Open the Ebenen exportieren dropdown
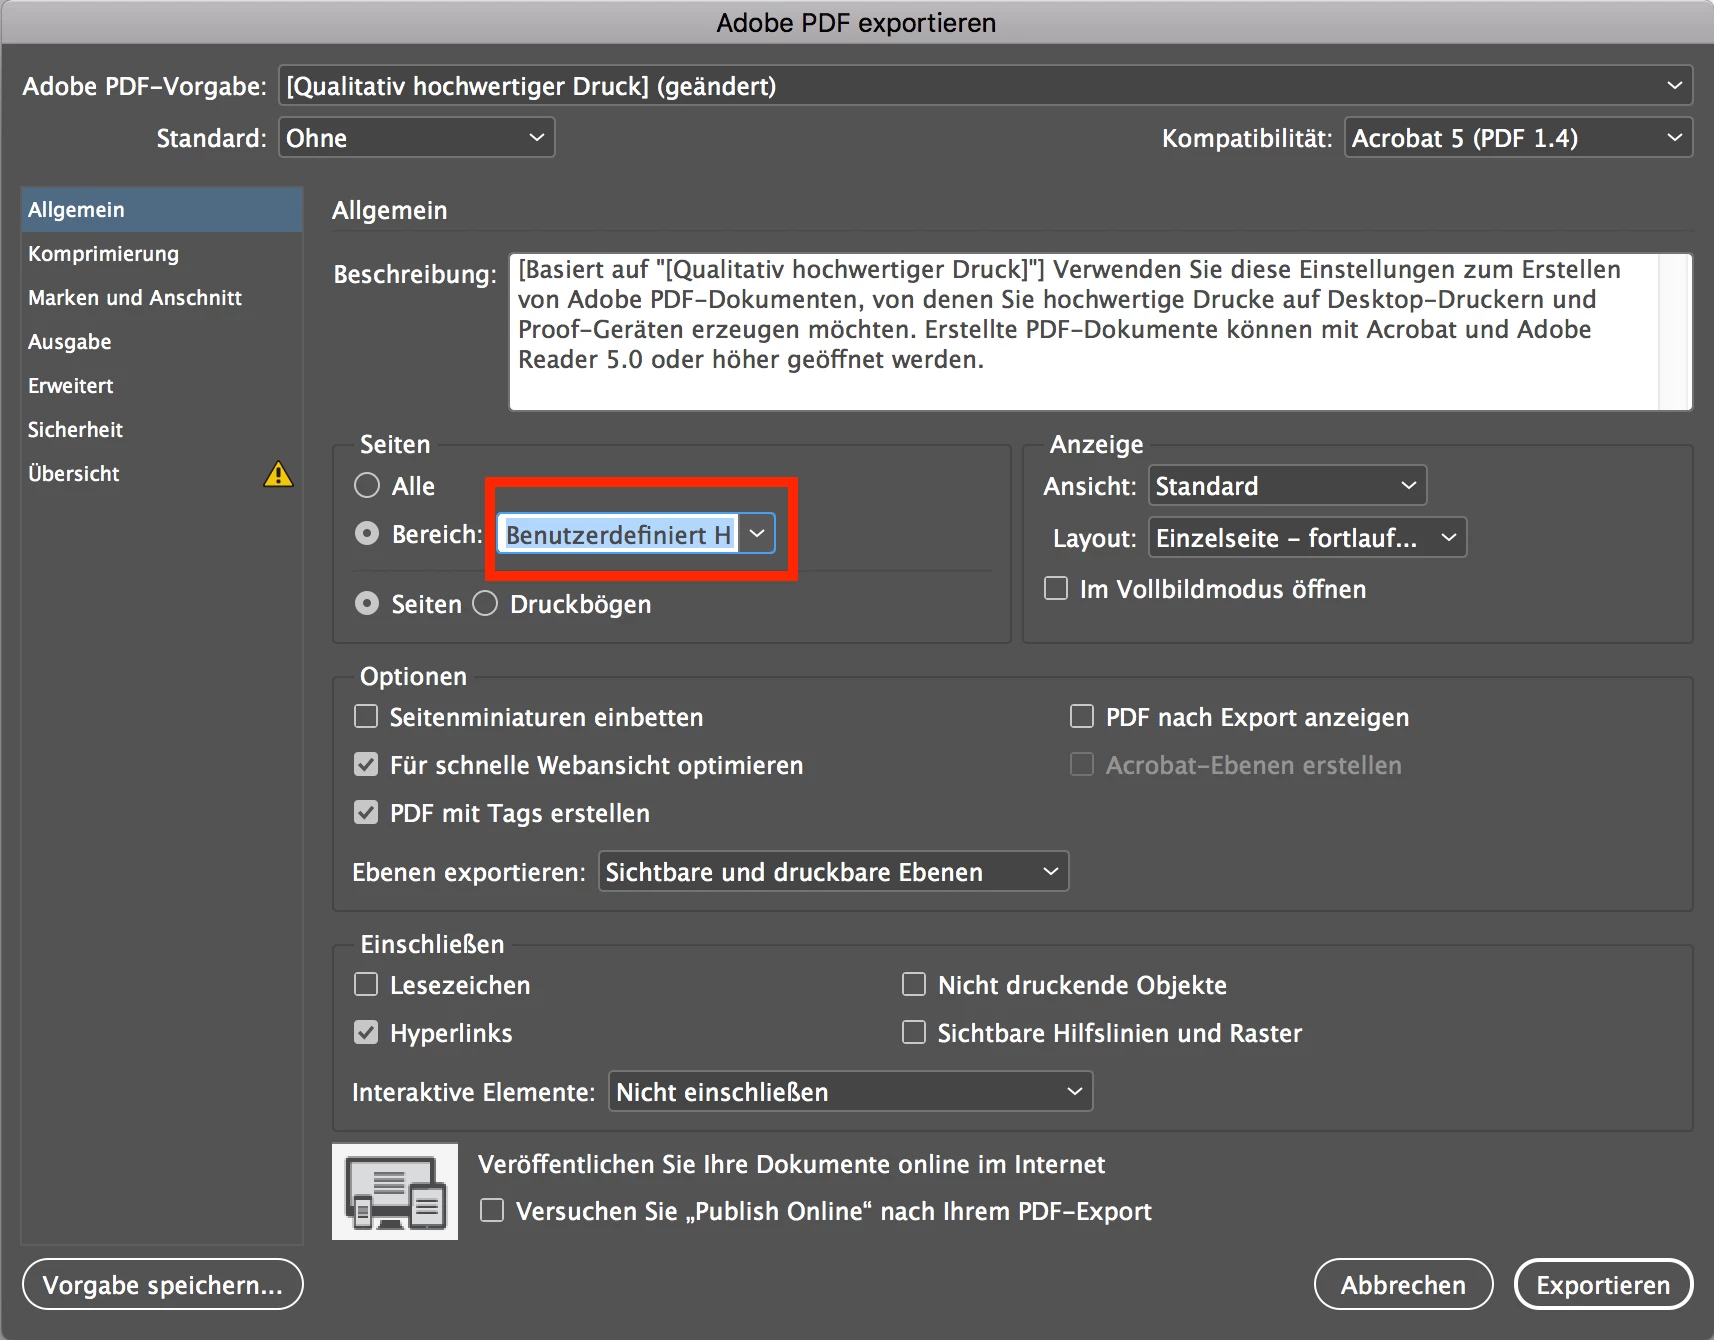Image resolution: width=1714 pixels, height=1340 pixels. (x=833, y=872)
